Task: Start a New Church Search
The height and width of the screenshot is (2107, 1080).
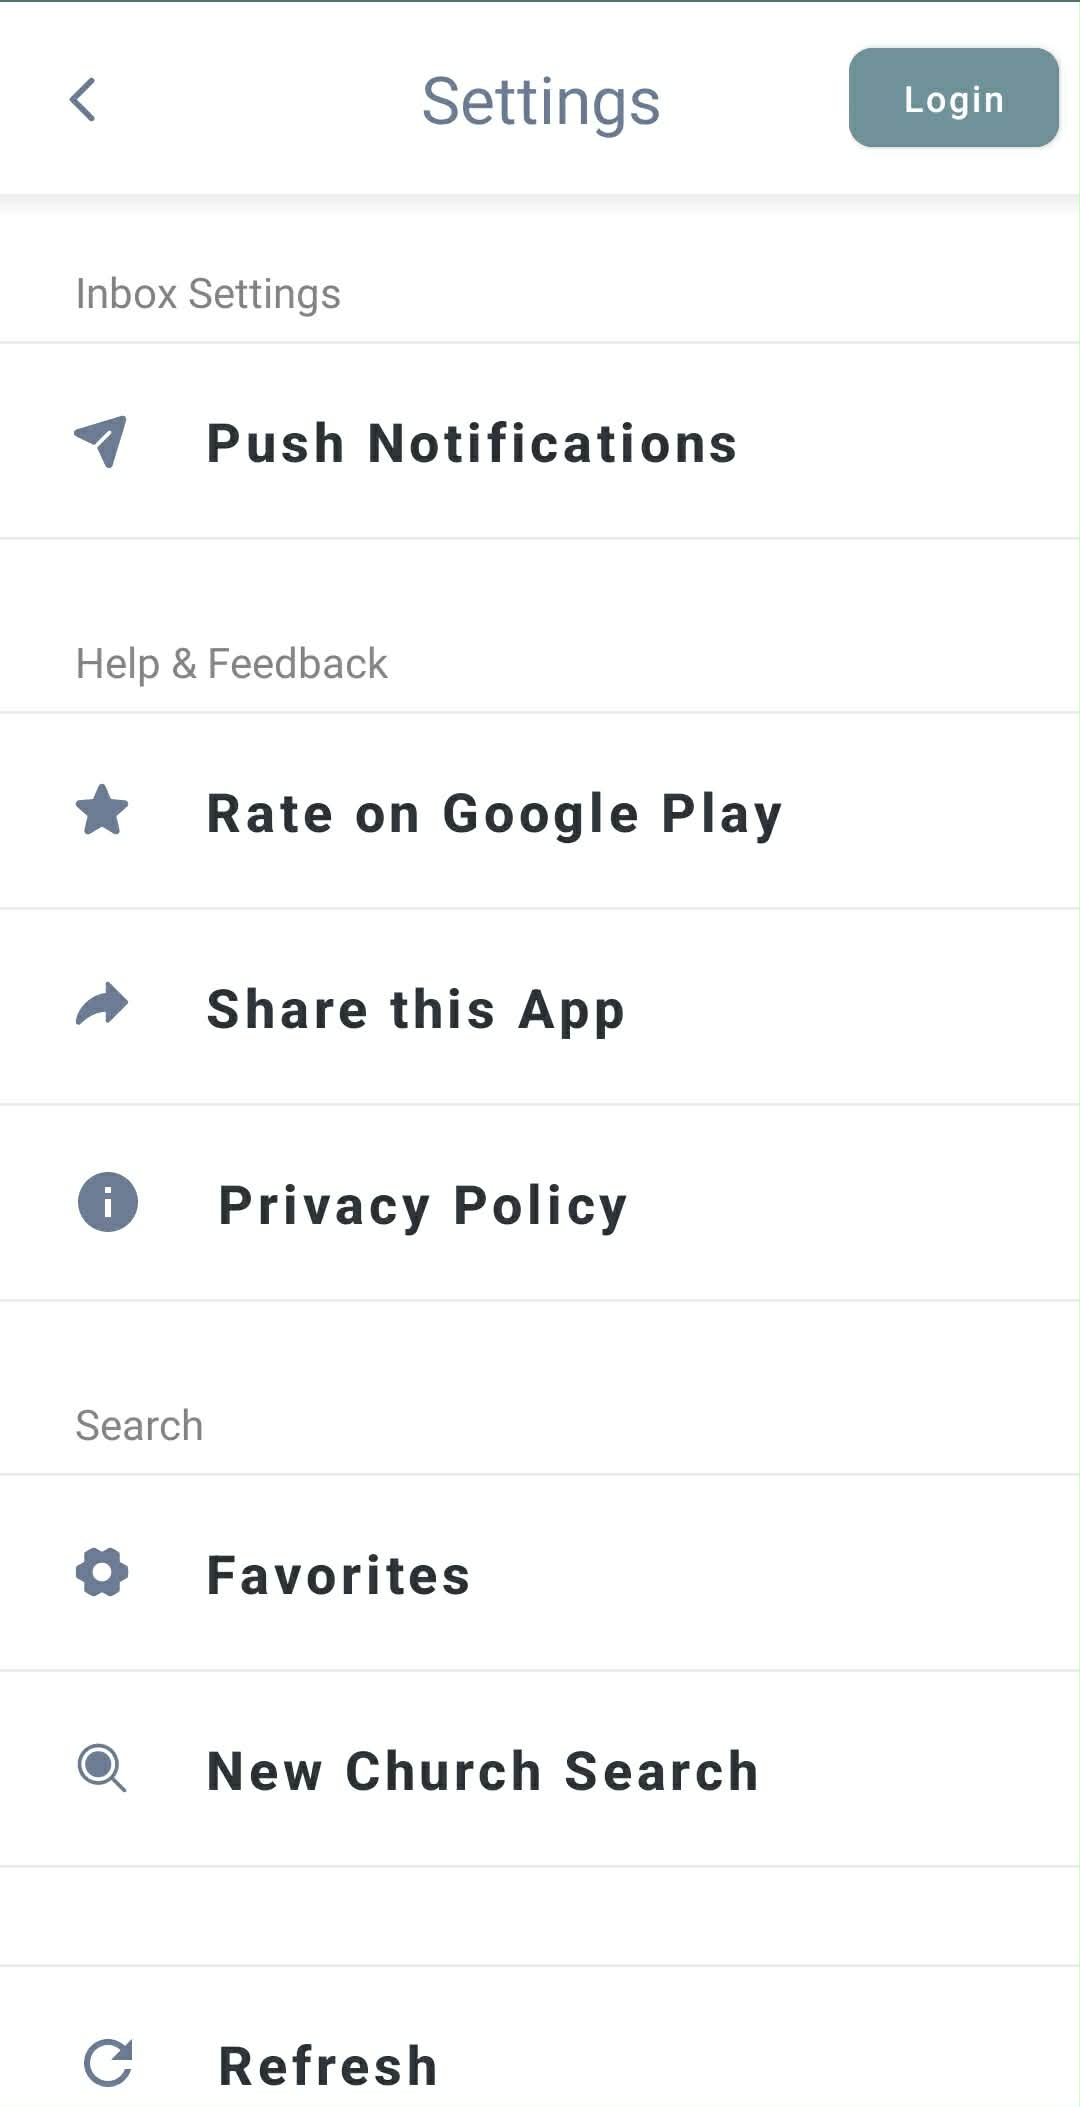Action: pos(482,1771)
